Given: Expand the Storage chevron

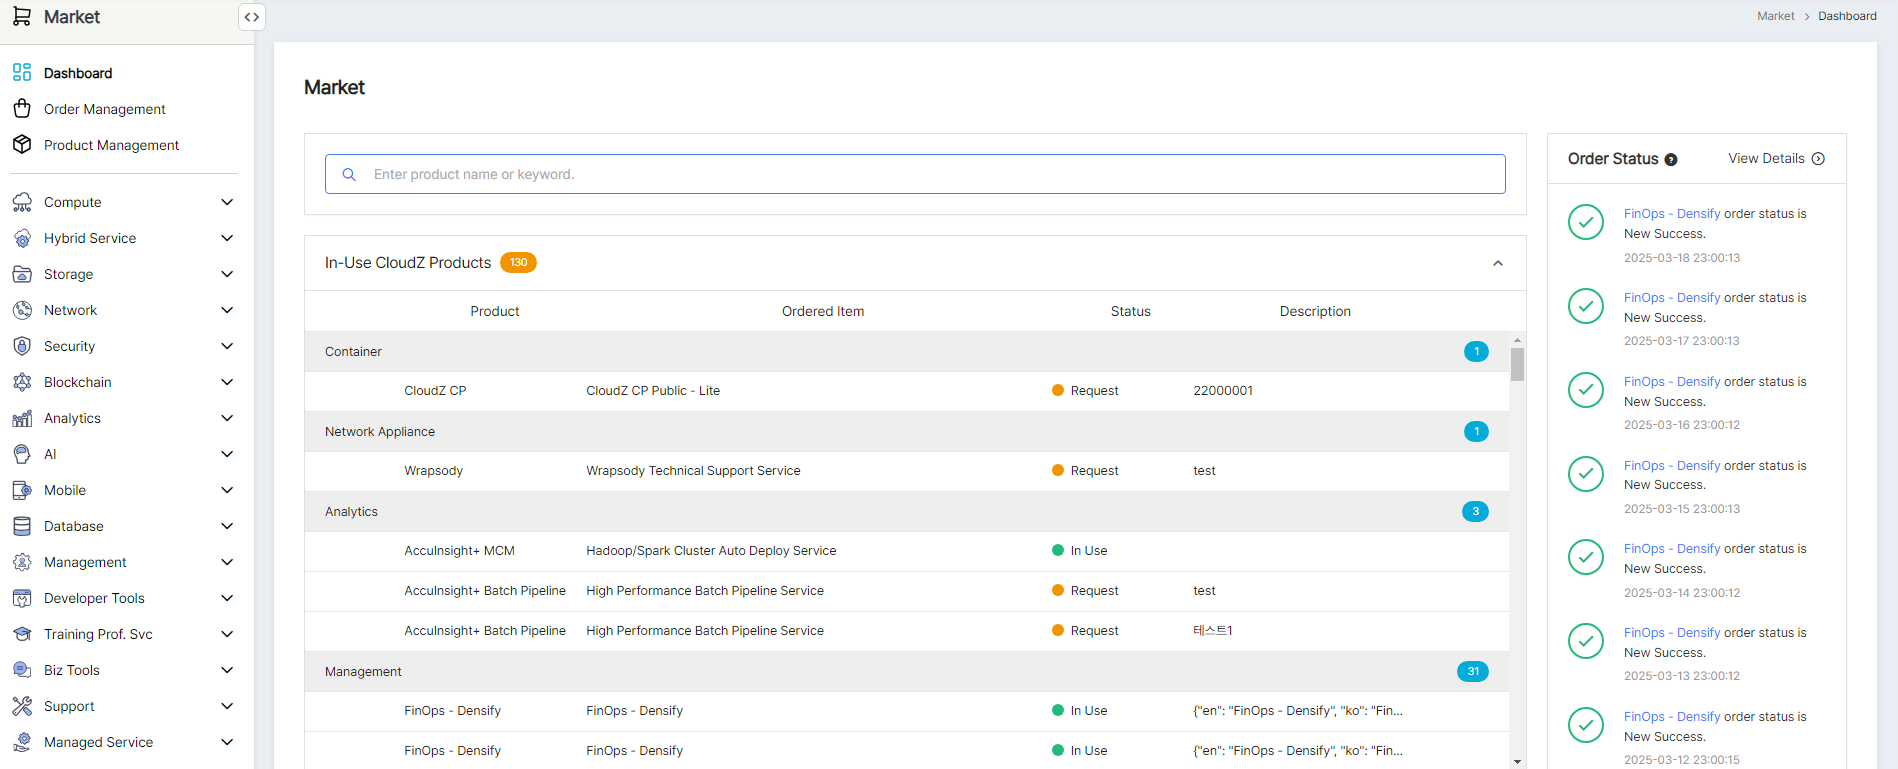Looking at the screenshot, I should [227, 274].
